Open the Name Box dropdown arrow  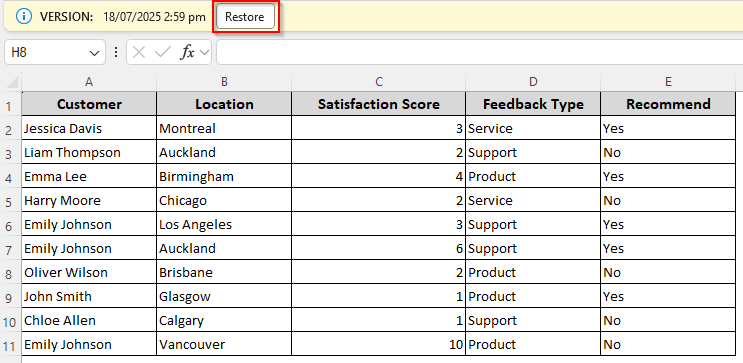coord(94,53)
